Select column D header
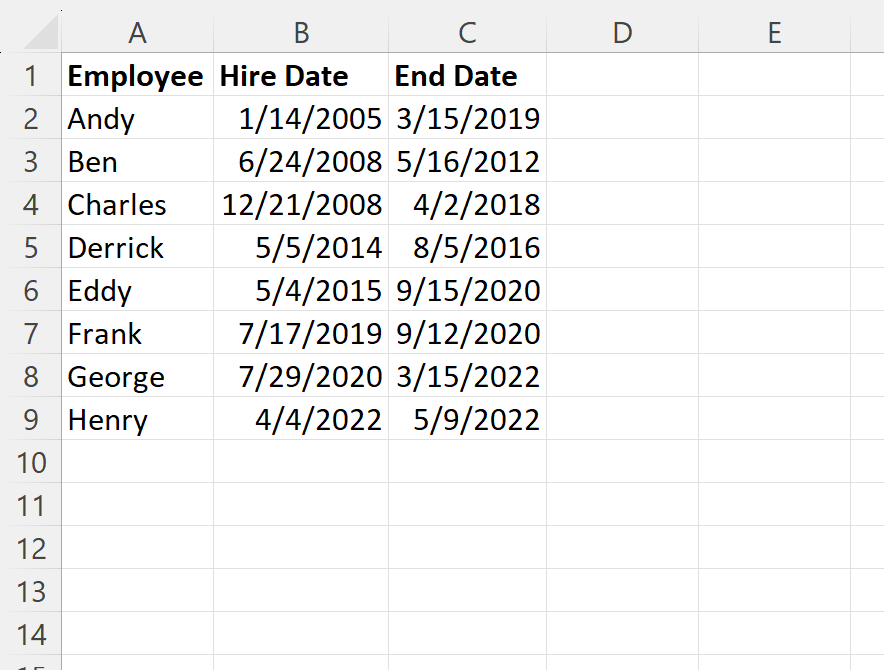 (x=622, y=33)
